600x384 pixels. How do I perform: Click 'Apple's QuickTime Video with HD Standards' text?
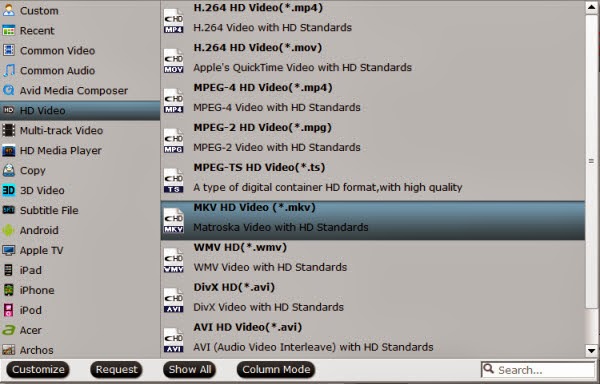click(302, 68)
